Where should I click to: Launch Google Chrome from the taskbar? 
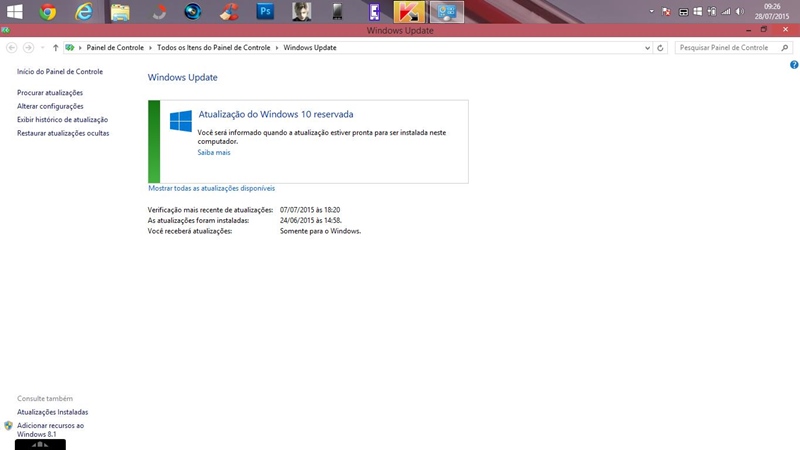coord(48,12)
